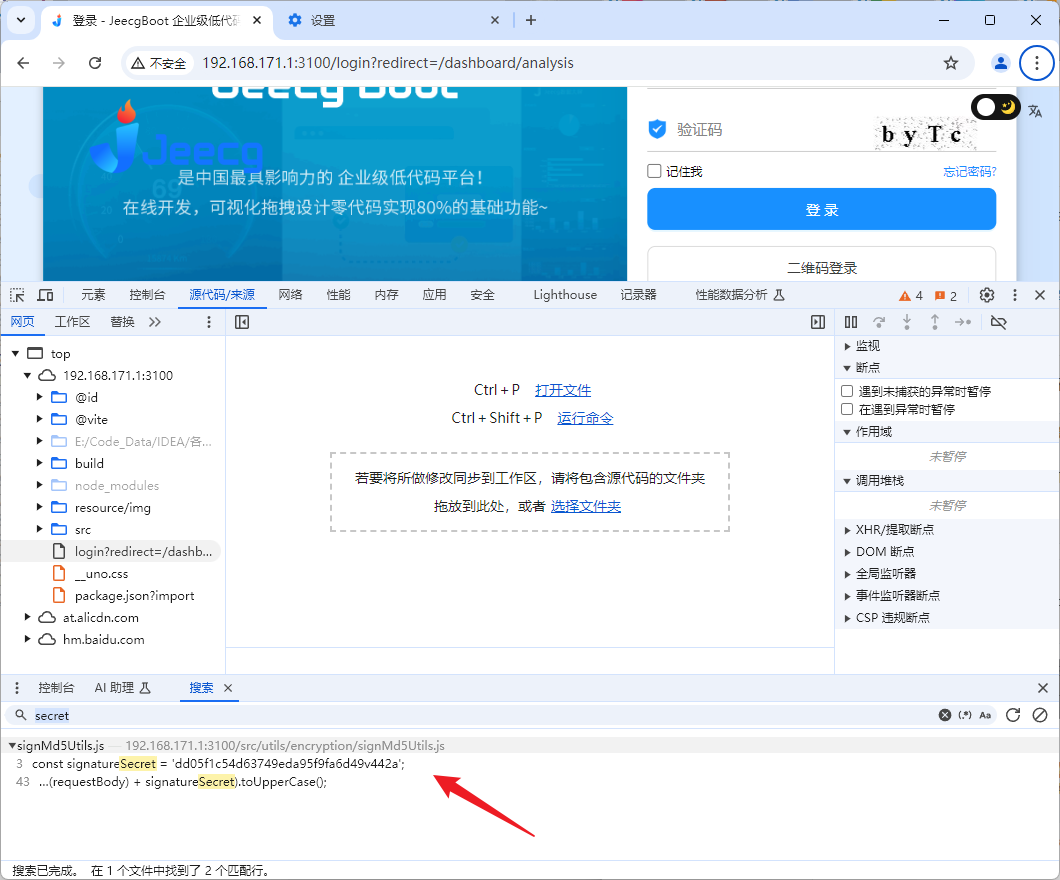Open a new browser tab

pos(531,20)
